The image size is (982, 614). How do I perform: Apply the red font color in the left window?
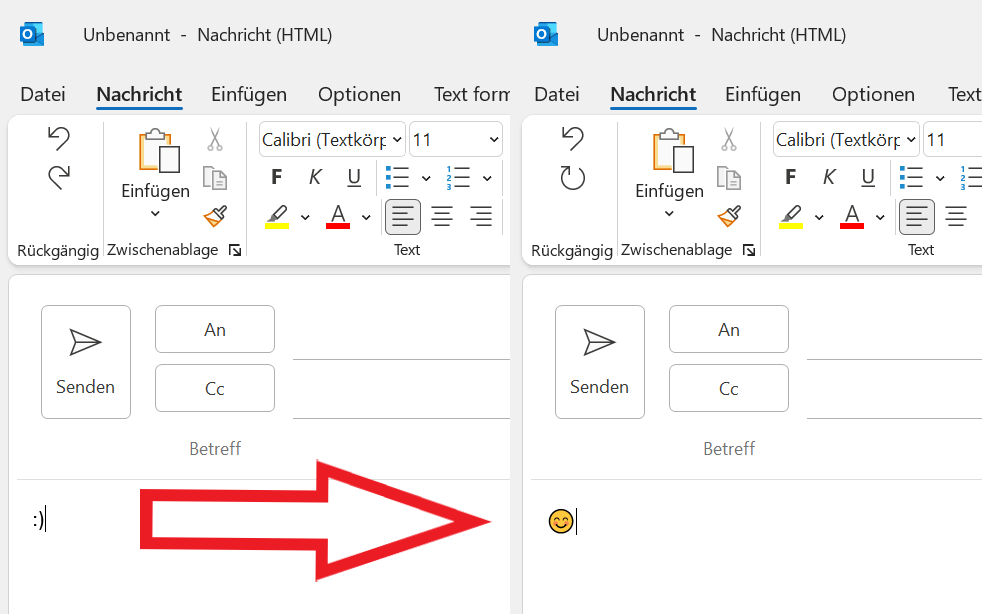point(338,215)
